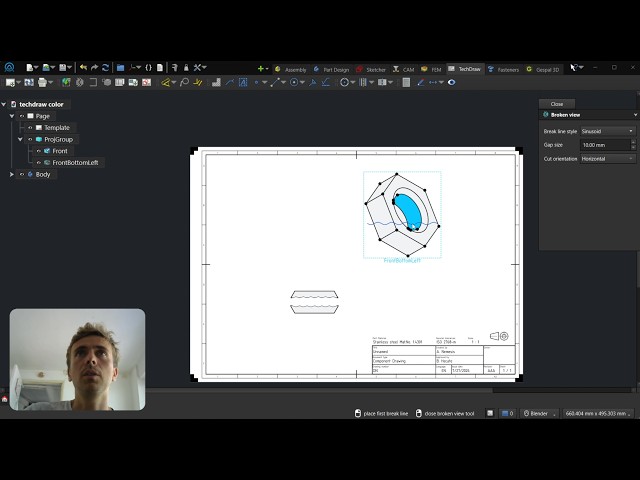Click the Leader line icon

pyautogui.click(x=230, y=82)
